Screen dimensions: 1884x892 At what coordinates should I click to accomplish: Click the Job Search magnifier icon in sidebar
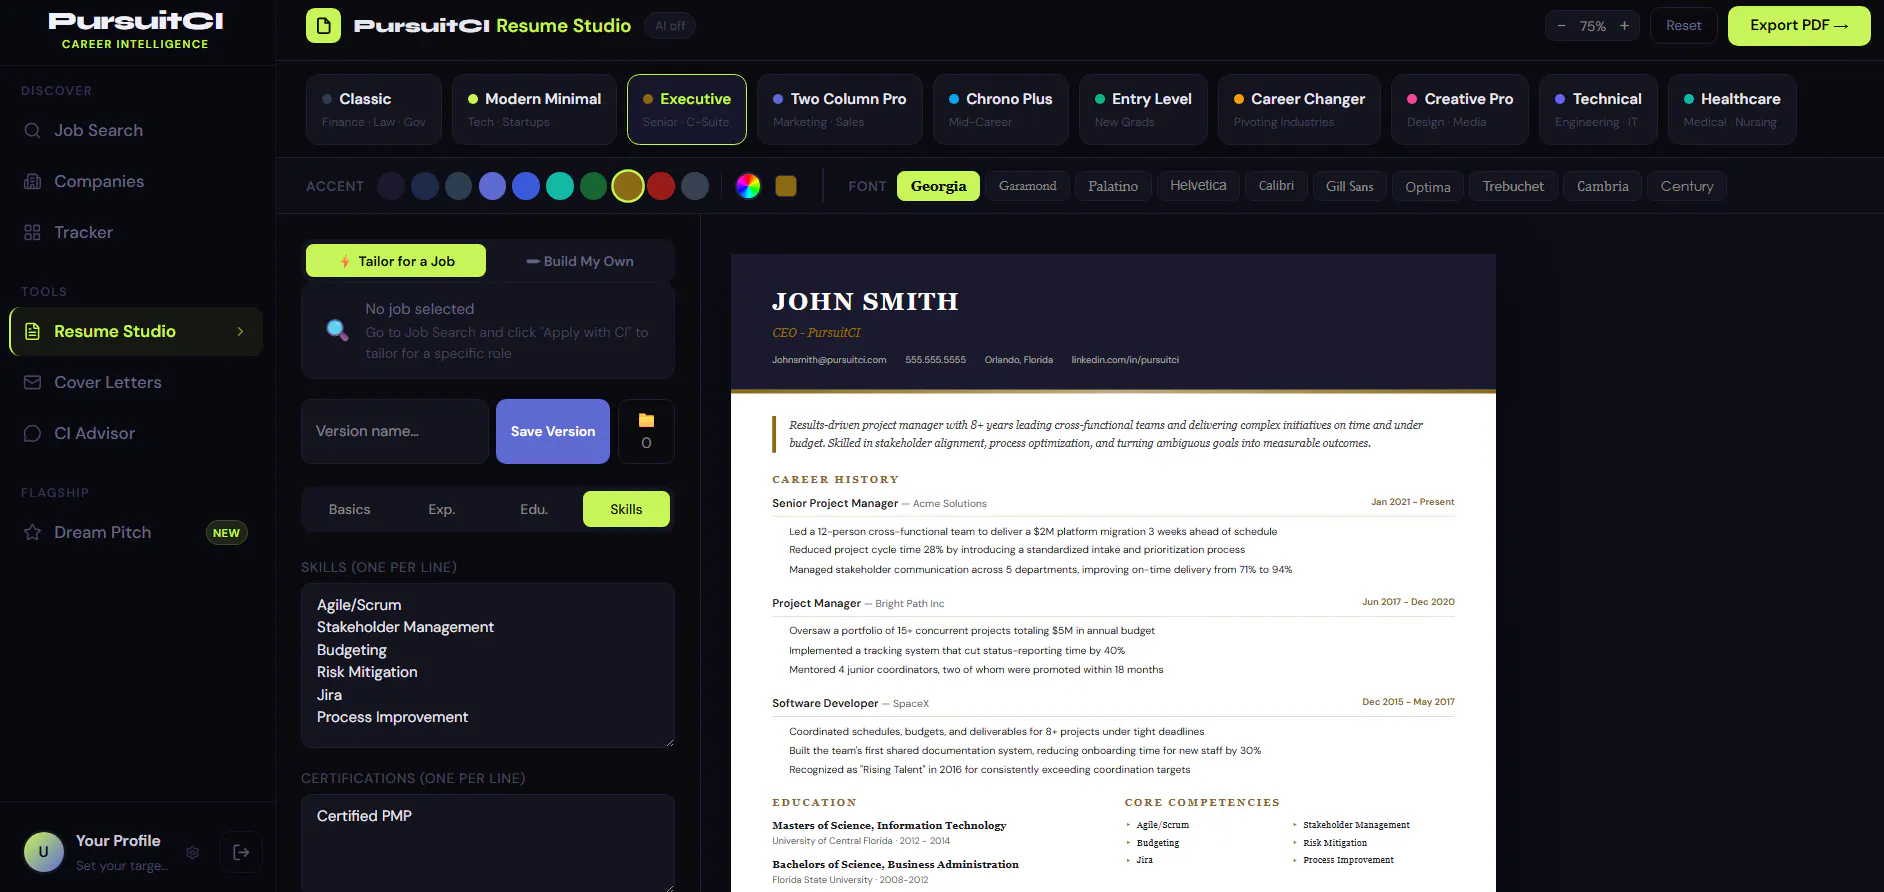click(x=32, y=131)
